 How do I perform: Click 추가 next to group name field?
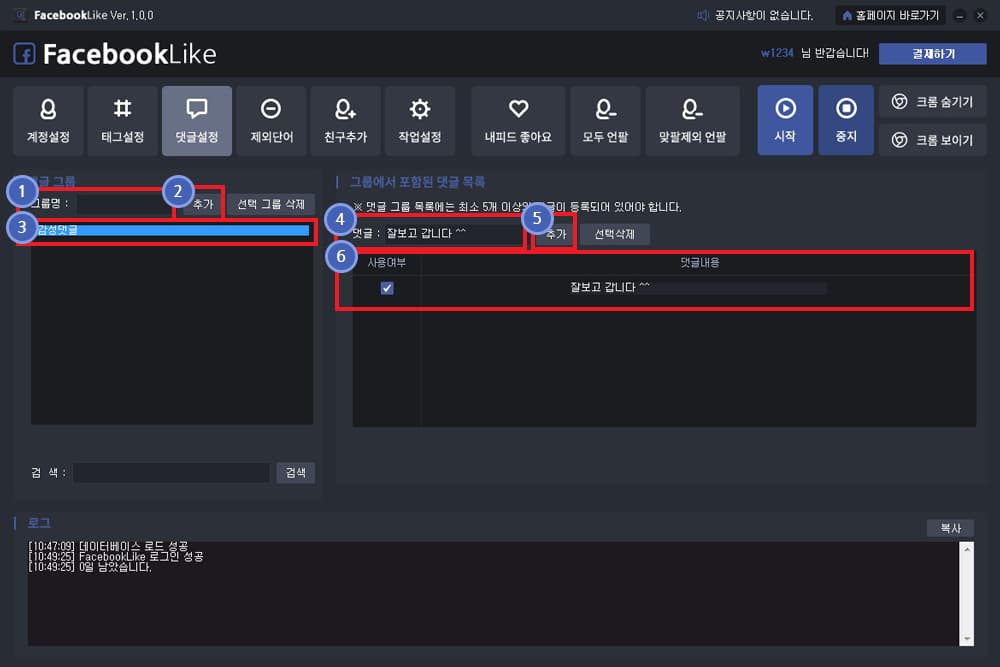coord(203,204)
